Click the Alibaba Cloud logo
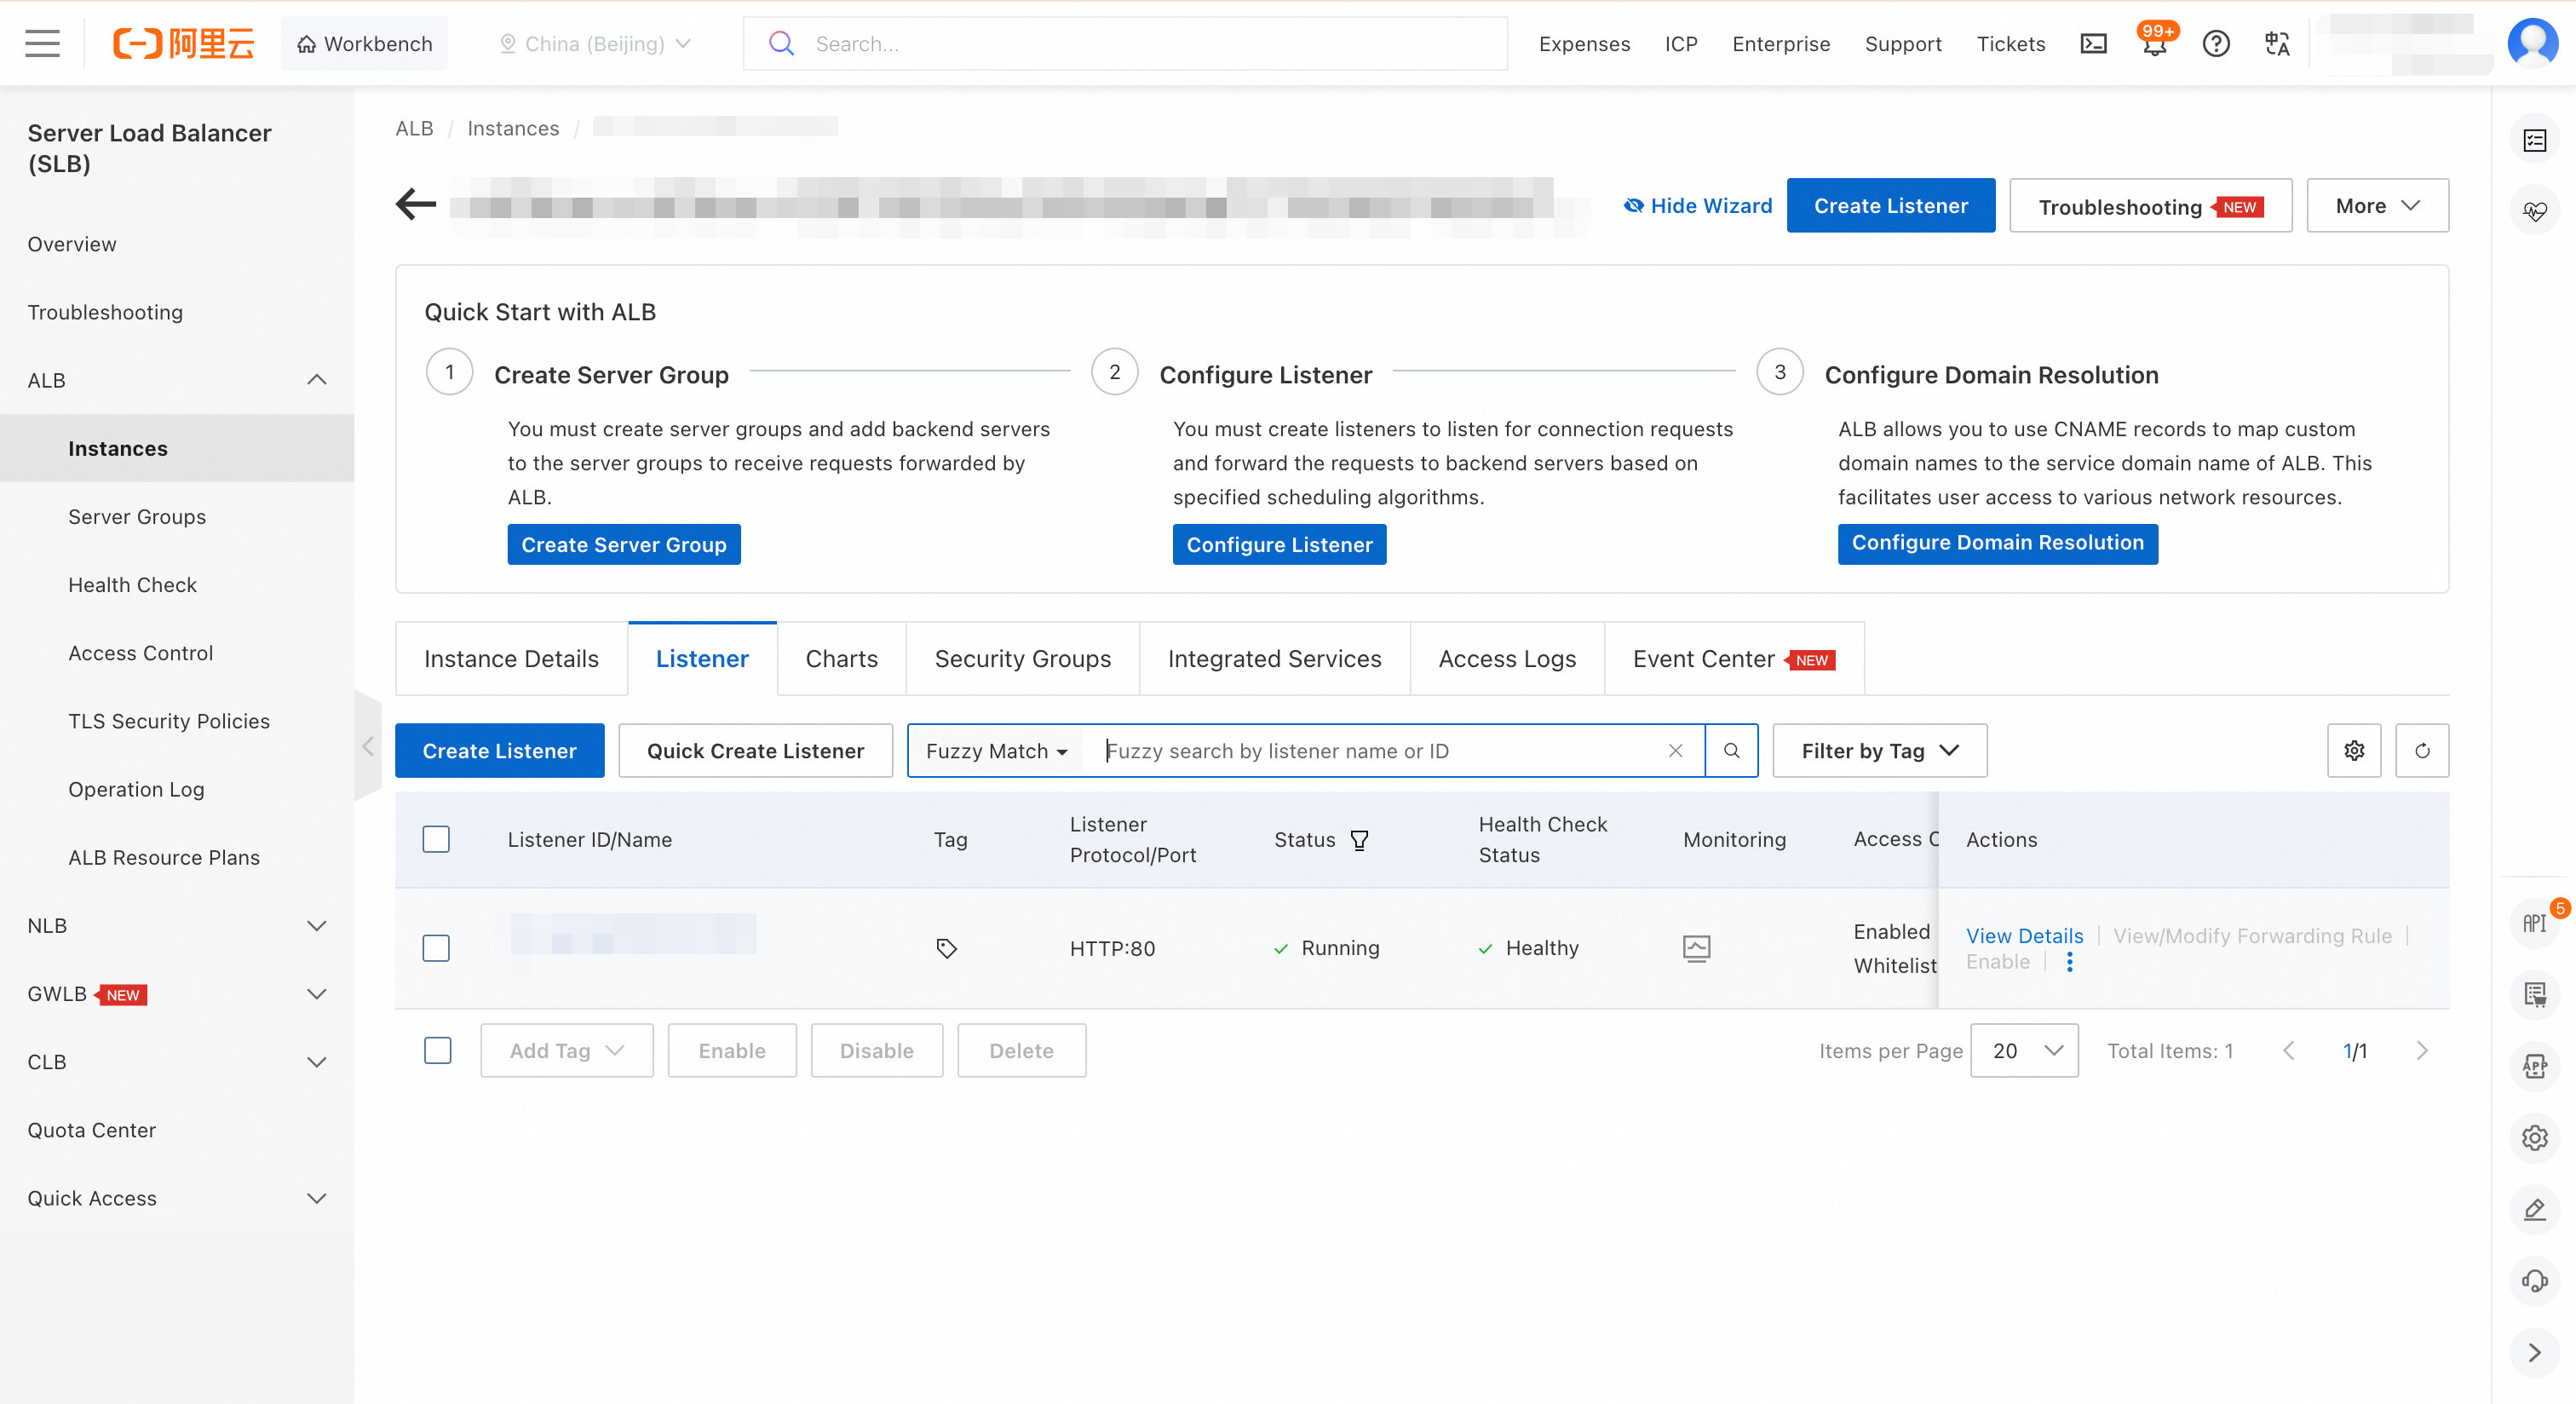2576x1404 pixels. (x=183, y=43)
